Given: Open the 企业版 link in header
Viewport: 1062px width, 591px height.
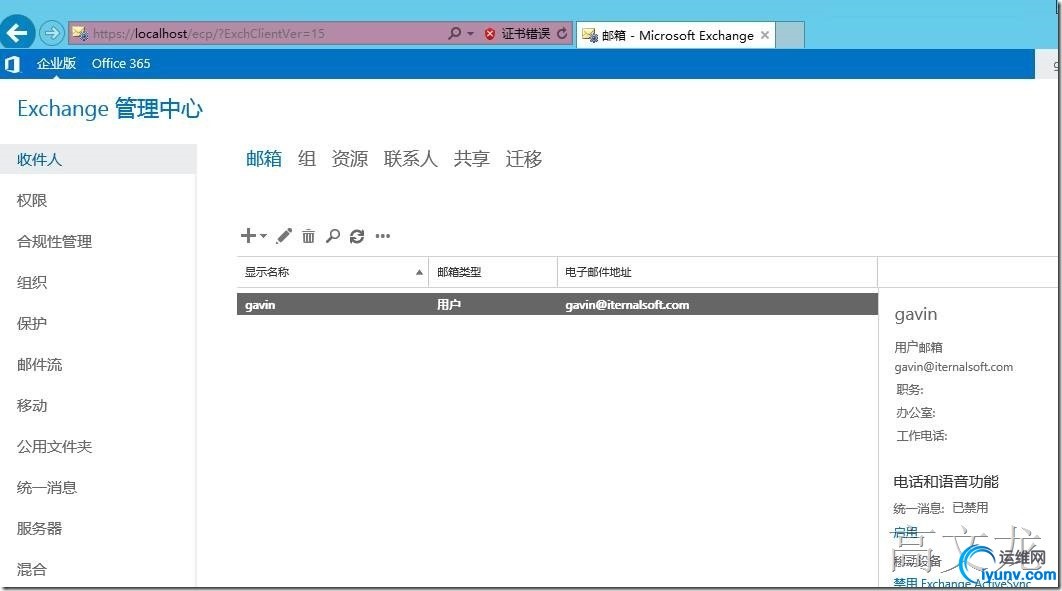Looking at the screenshot, I should coord(56,64).
